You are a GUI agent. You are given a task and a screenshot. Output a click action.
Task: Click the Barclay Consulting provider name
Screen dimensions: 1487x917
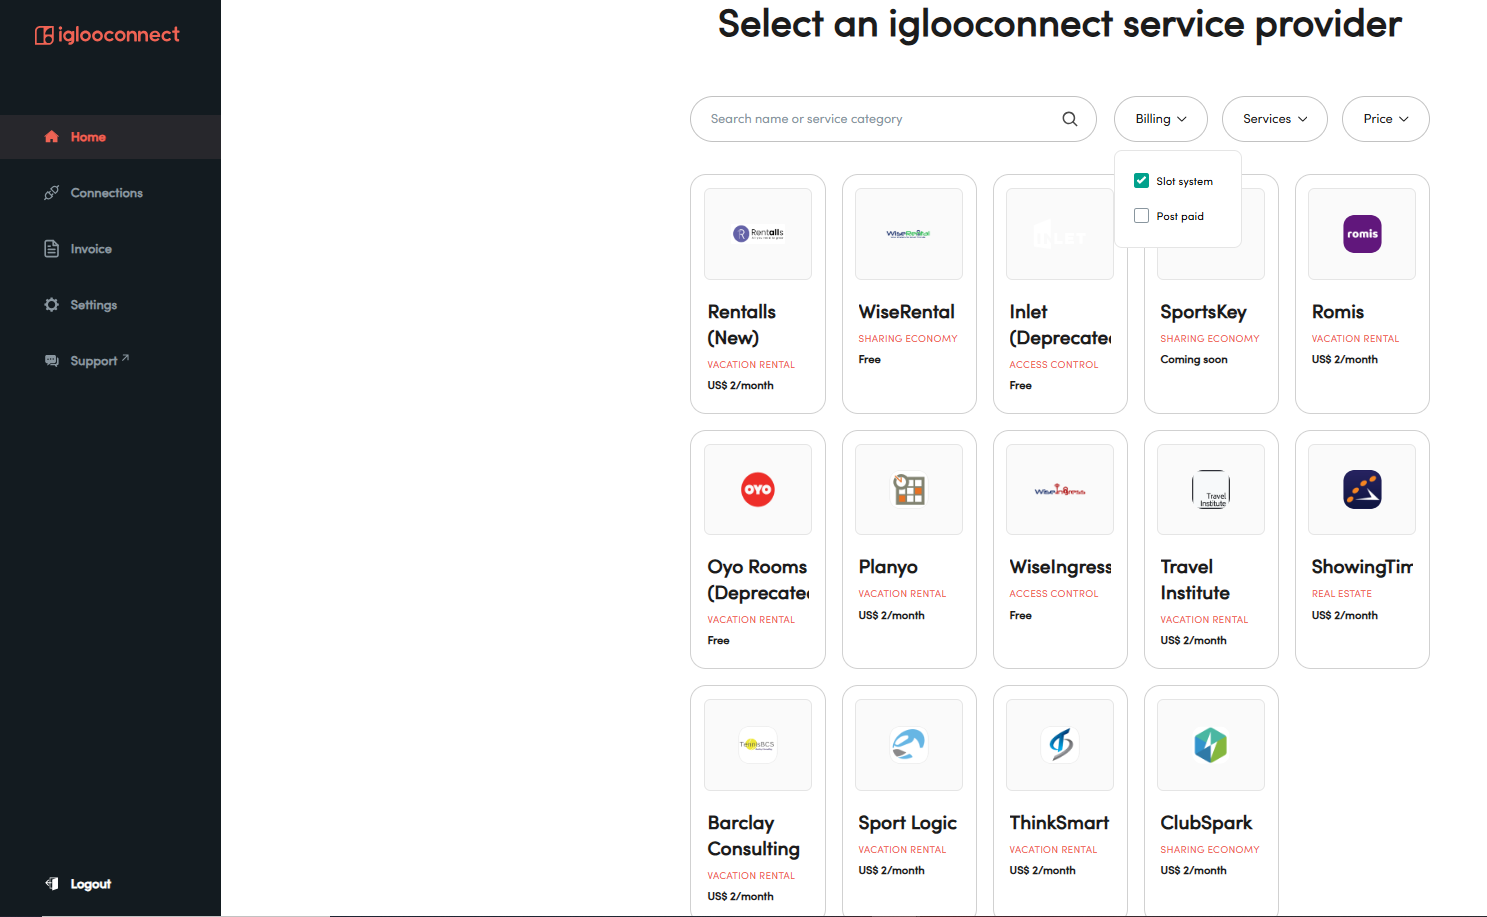[754, 836]
